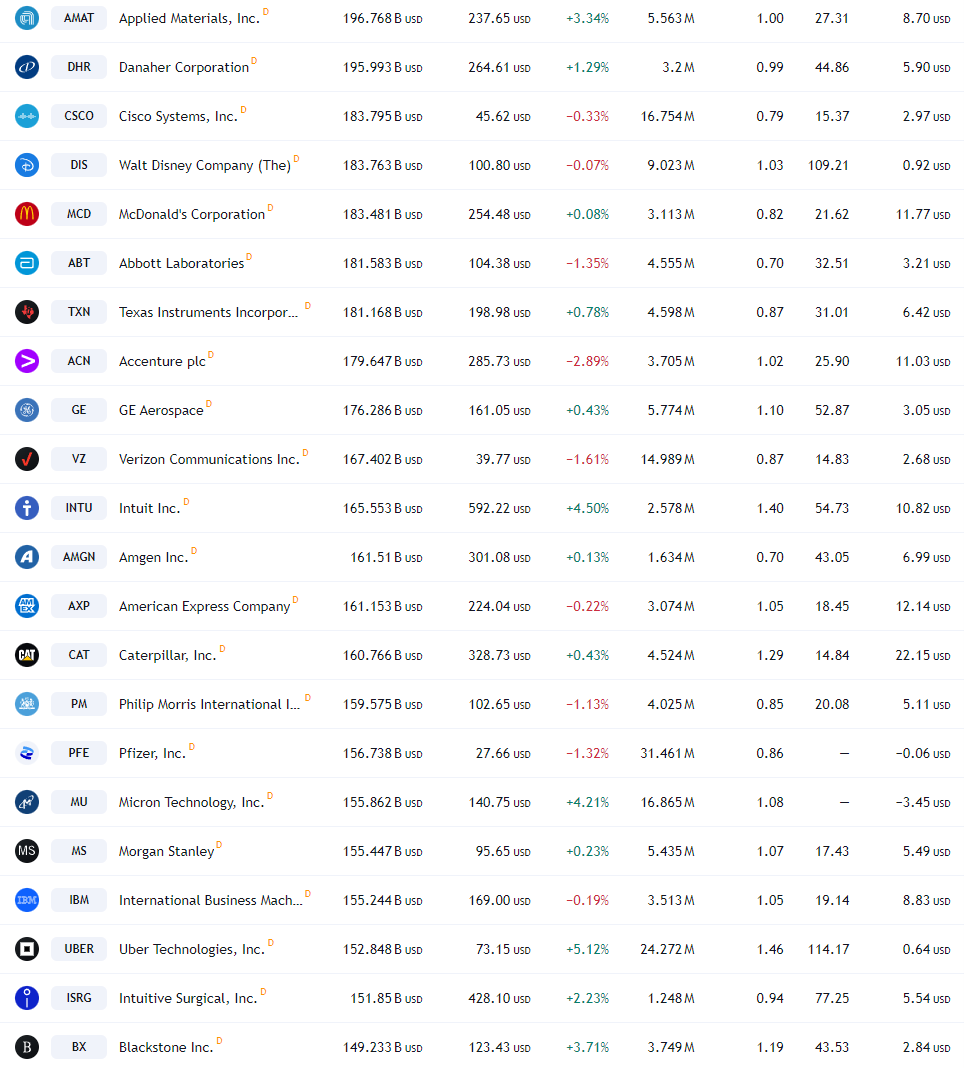Click the Morgan Stanley MS logo icon
Viewport: 964px width, 1068px height.
tap(27, 851)
